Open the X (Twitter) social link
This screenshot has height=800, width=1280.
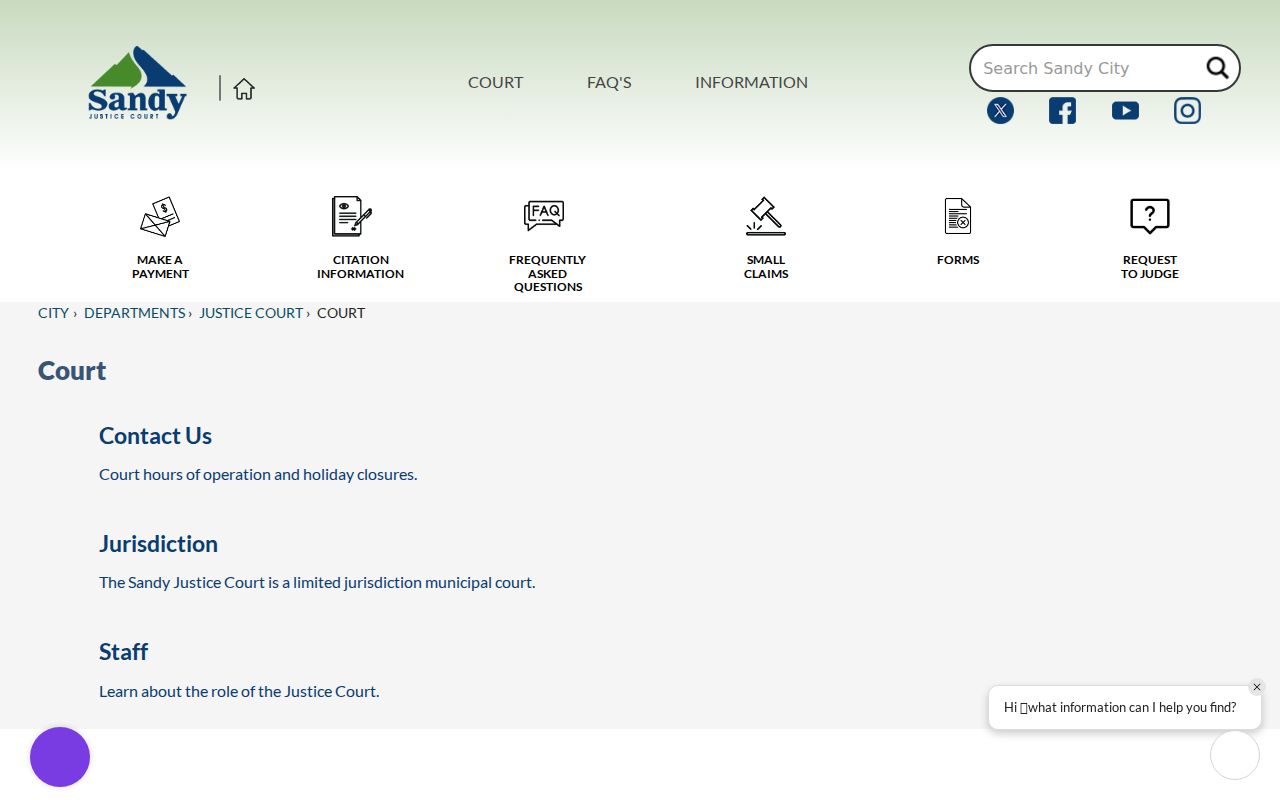[1000, 111]
